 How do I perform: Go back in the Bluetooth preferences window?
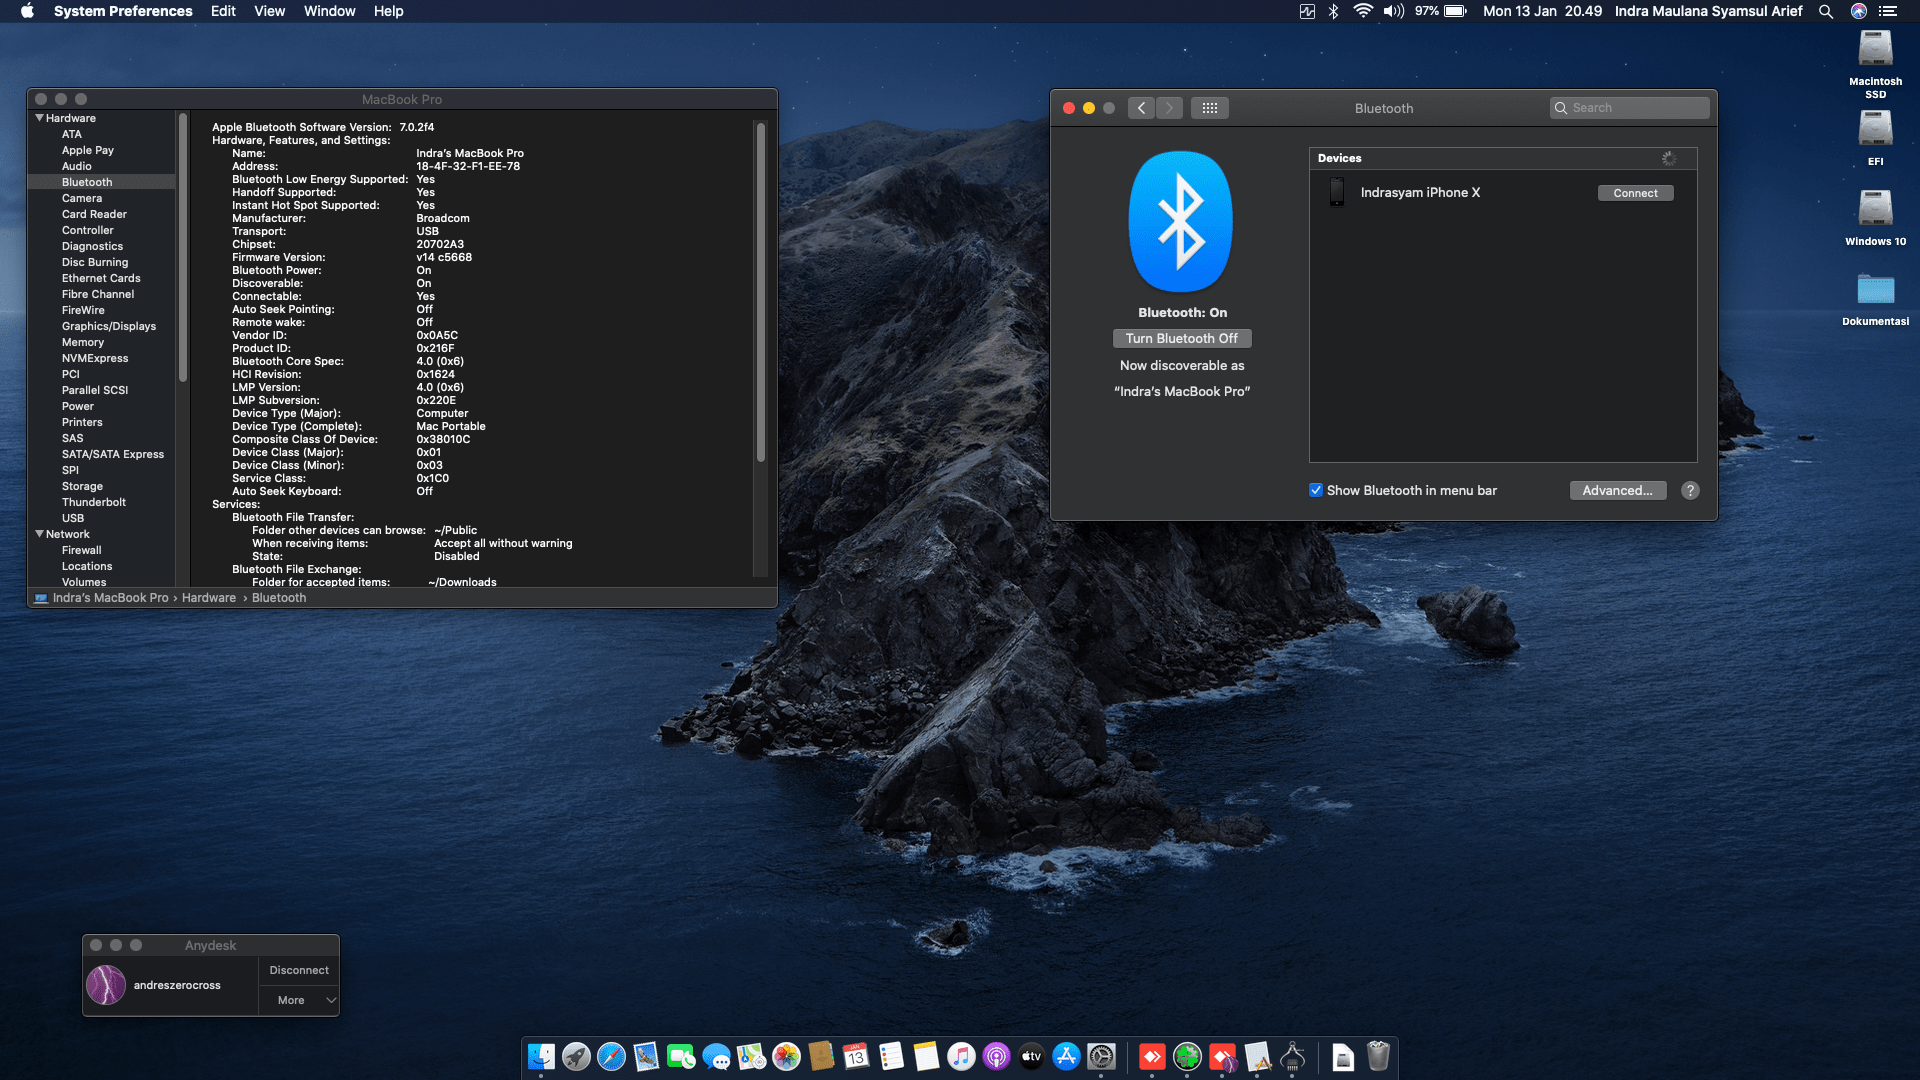(1141, 108)
